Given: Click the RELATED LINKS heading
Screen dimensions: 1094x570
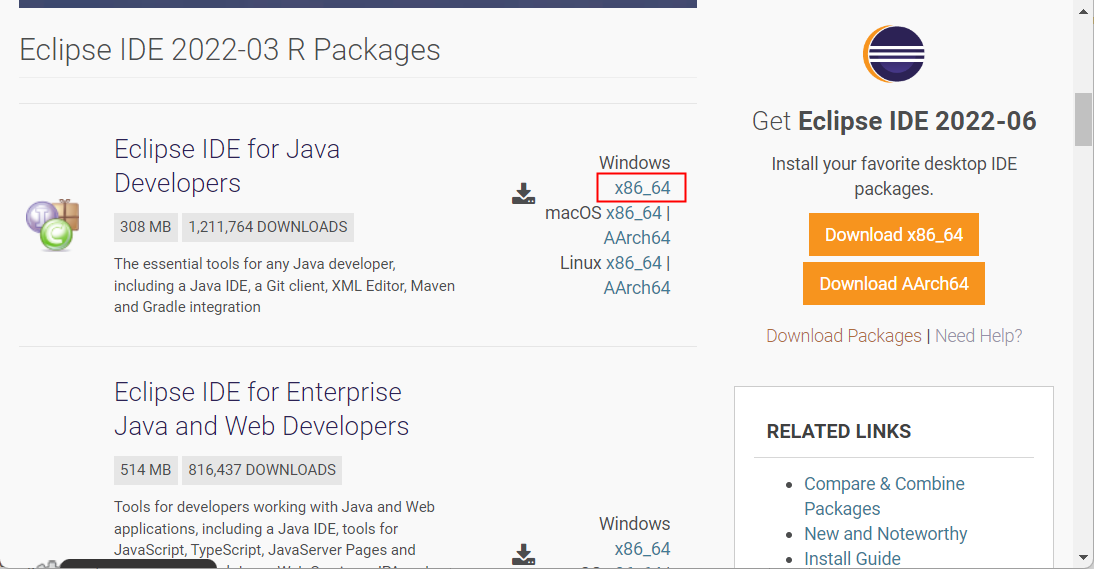Looking at the screenshot, I should (x=839, y=431).
